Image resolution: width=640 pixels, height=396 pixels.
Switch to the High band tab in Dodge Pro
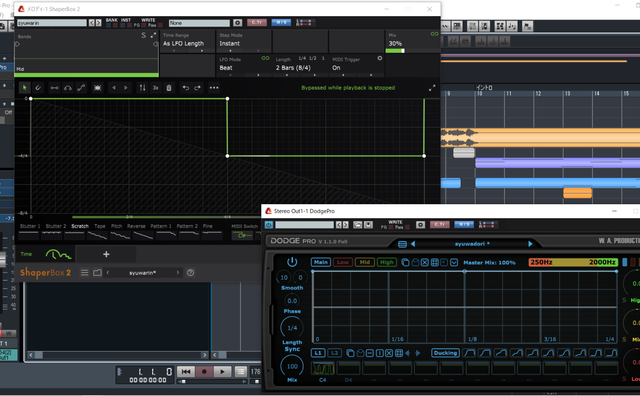click(386, 262)
